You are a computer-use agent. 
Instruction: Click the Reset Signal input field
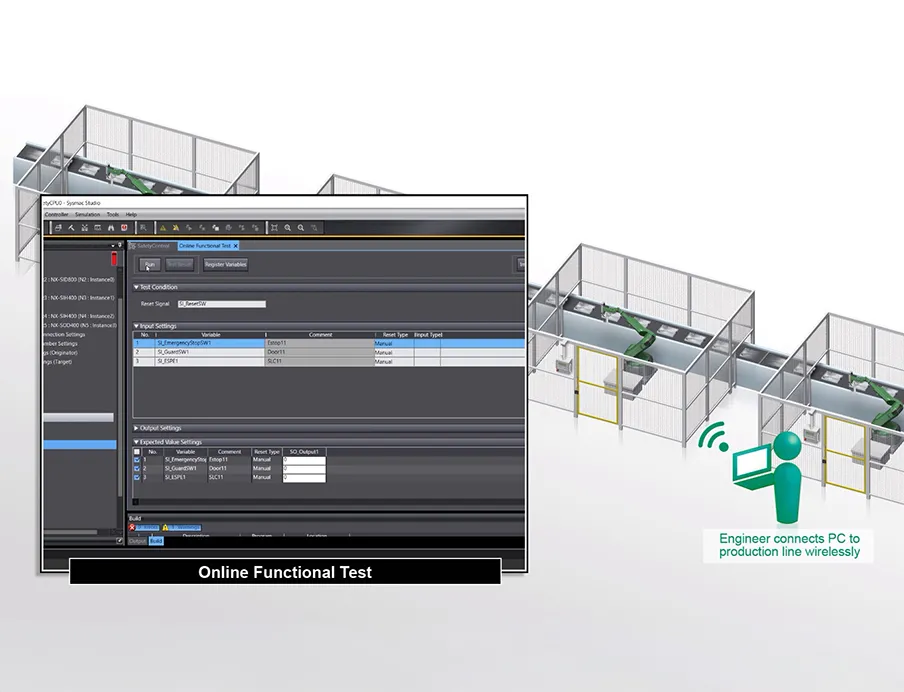pyautogui.click(x=221, y=303)
